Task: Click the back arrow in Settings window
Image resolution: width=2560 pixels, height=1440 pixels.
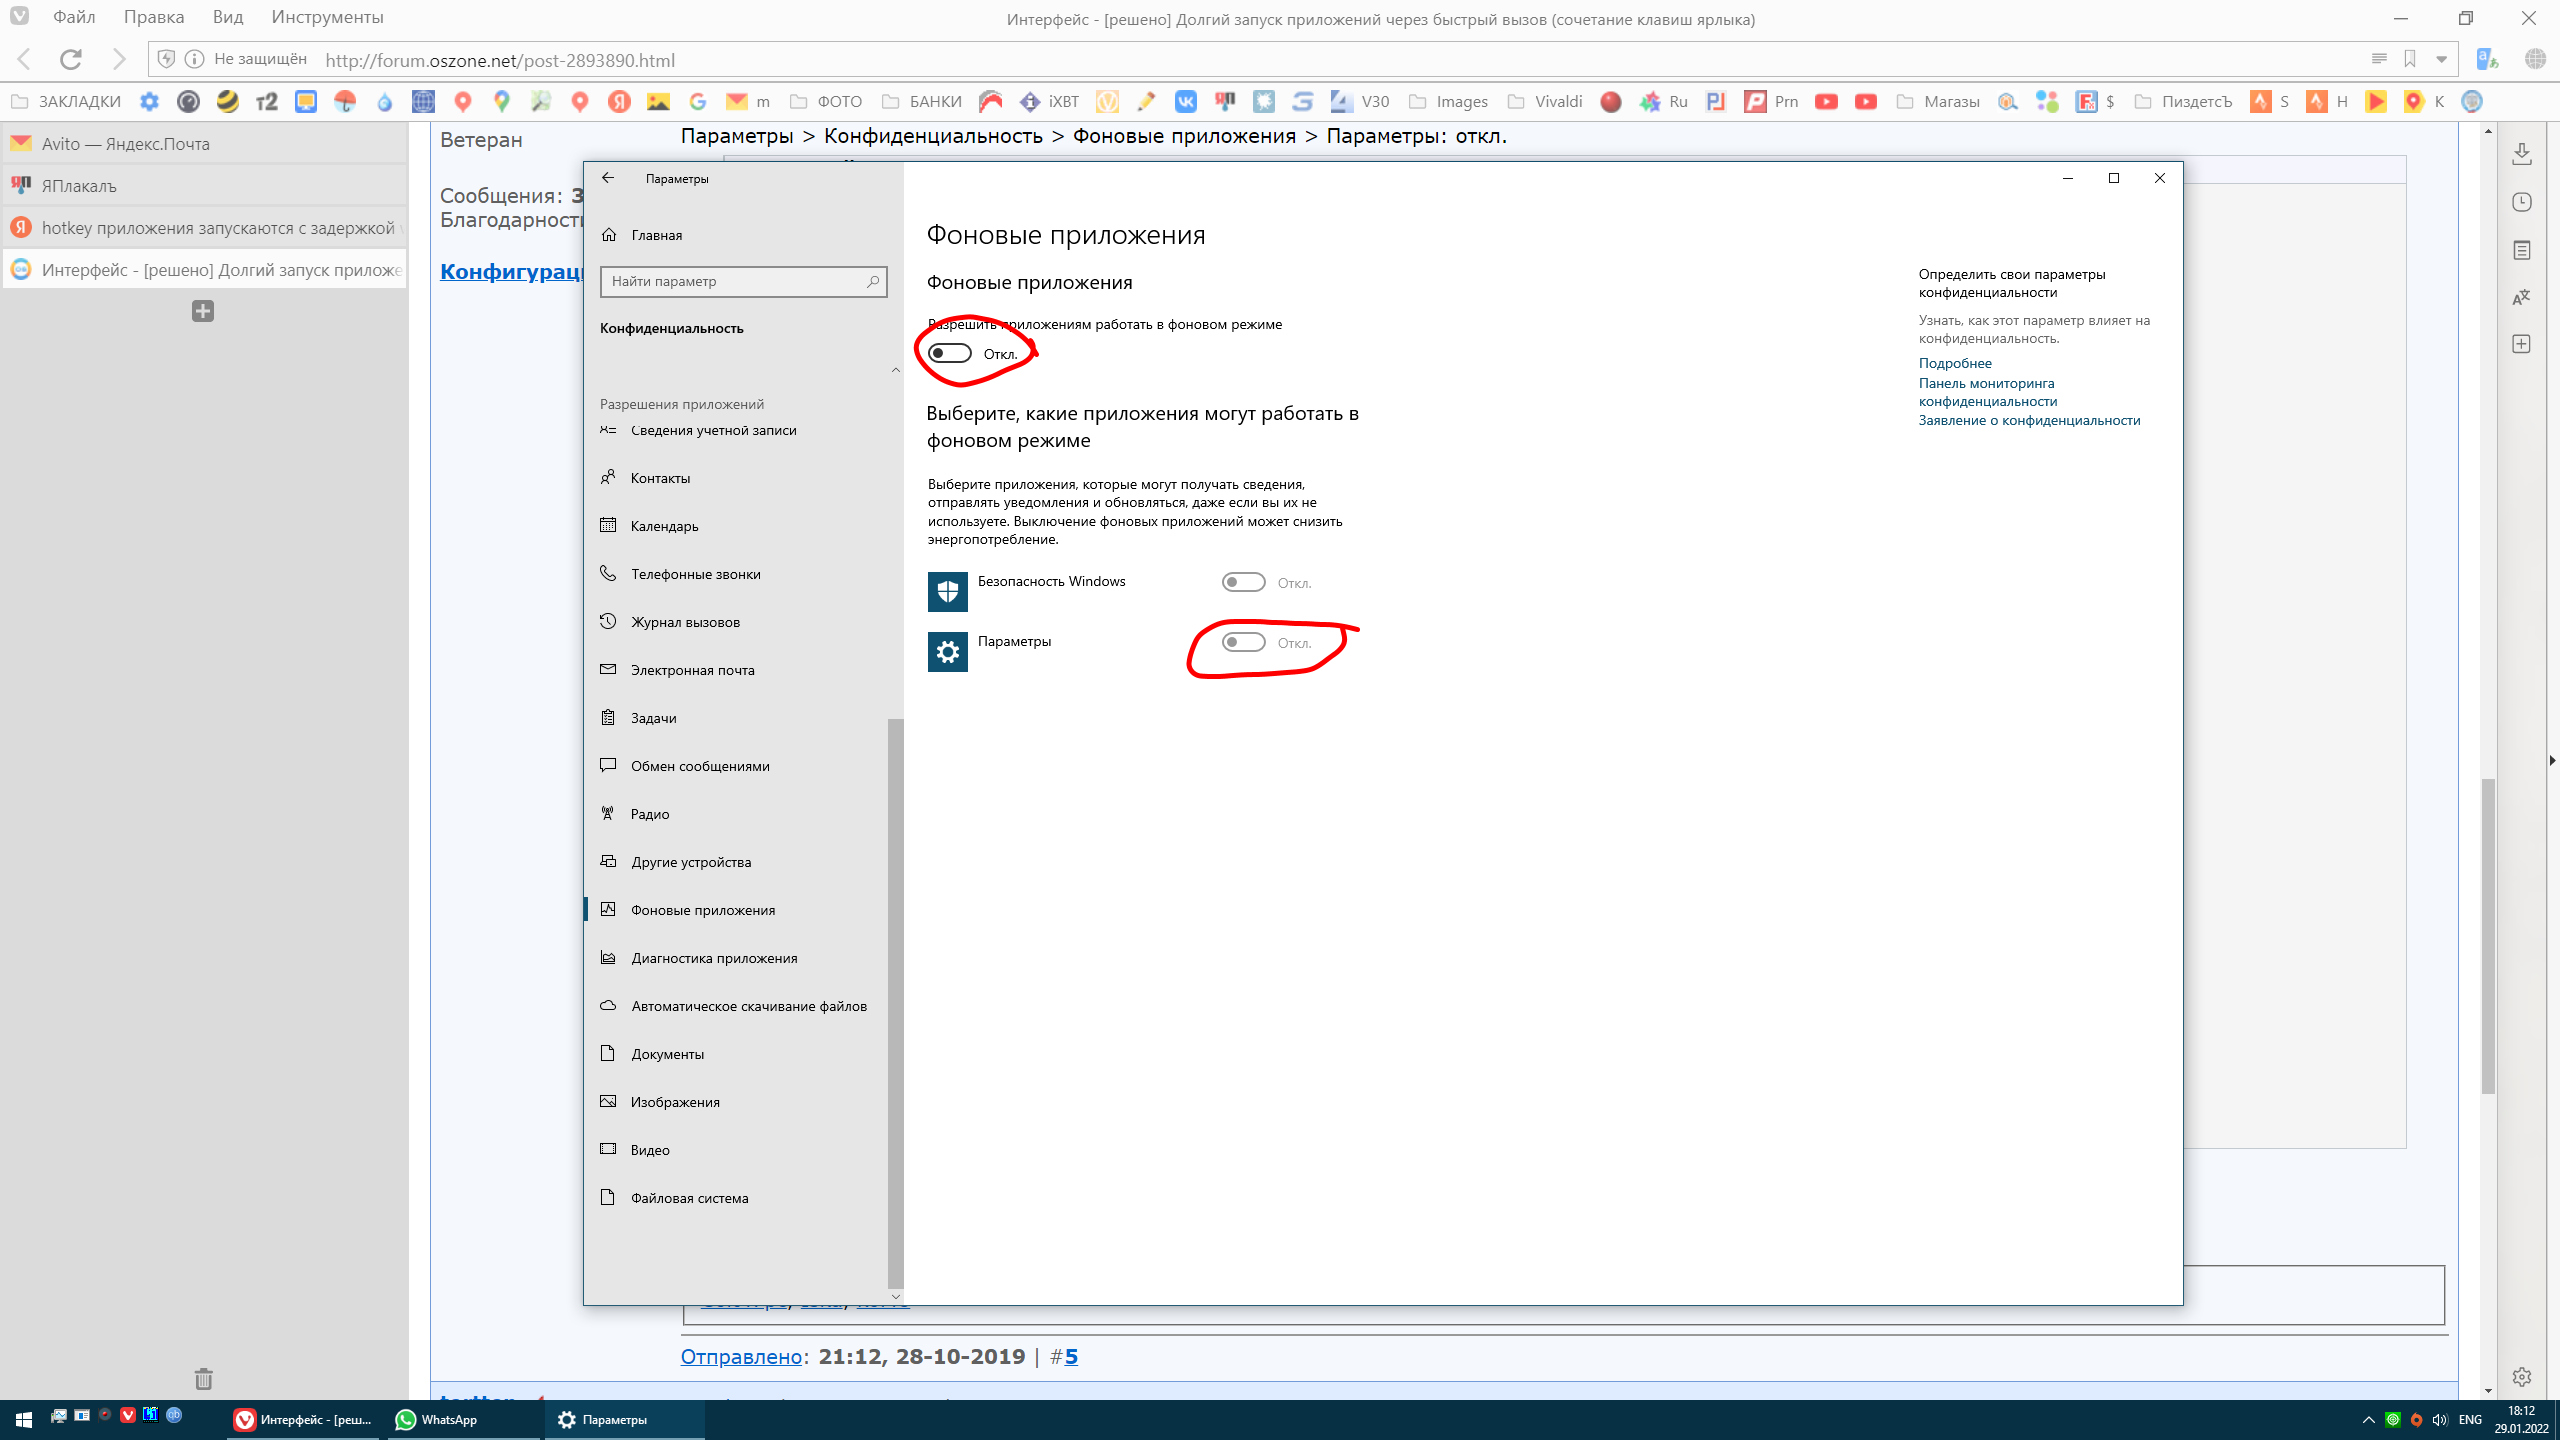Action: tap(608, 178)
